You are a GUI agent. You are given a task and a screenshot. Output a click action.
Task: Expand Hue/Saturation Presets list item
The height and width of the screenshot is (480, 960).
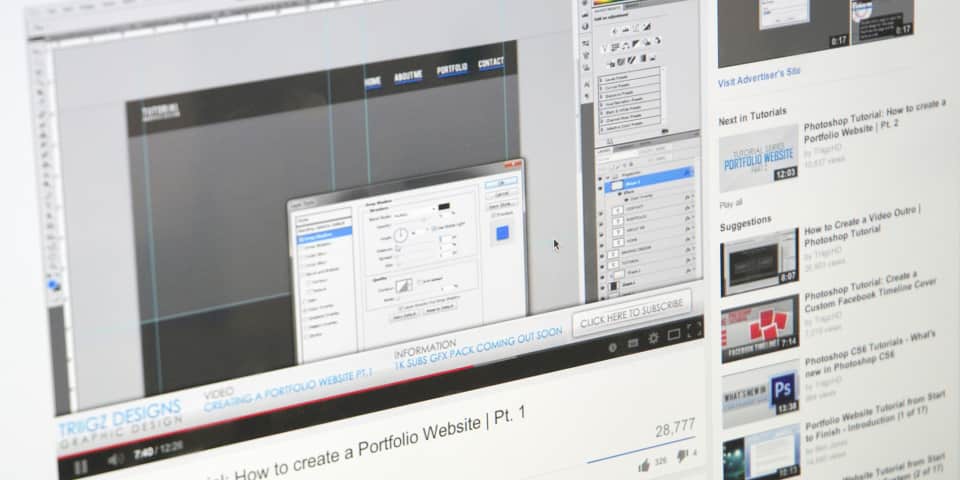tap(628, 100)
